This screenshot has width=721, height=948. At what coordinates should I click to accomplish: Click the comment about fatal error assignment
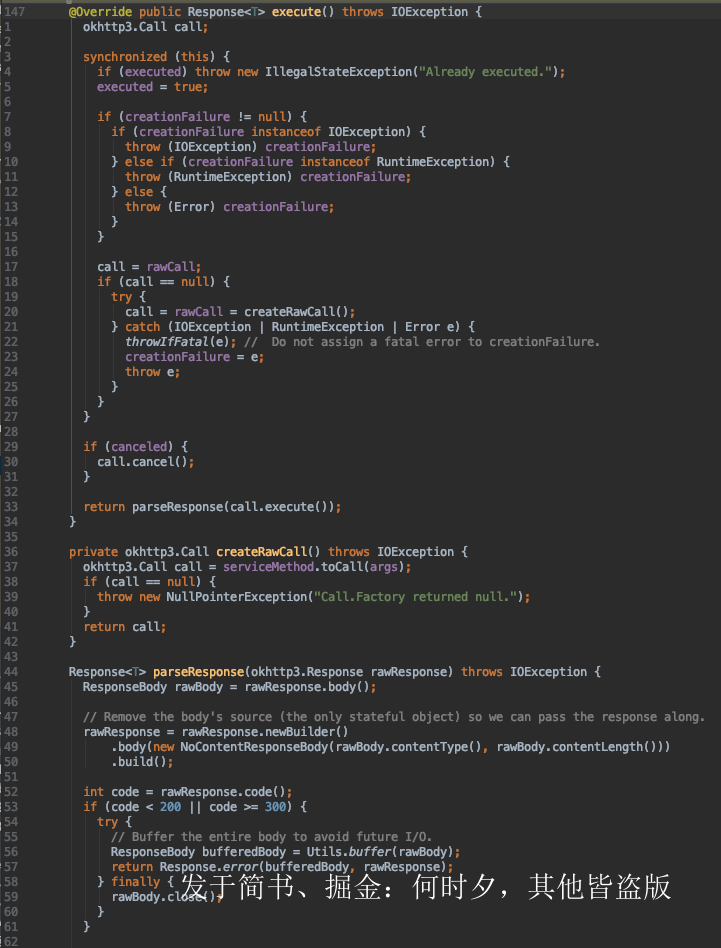click(x=435, y=341)
